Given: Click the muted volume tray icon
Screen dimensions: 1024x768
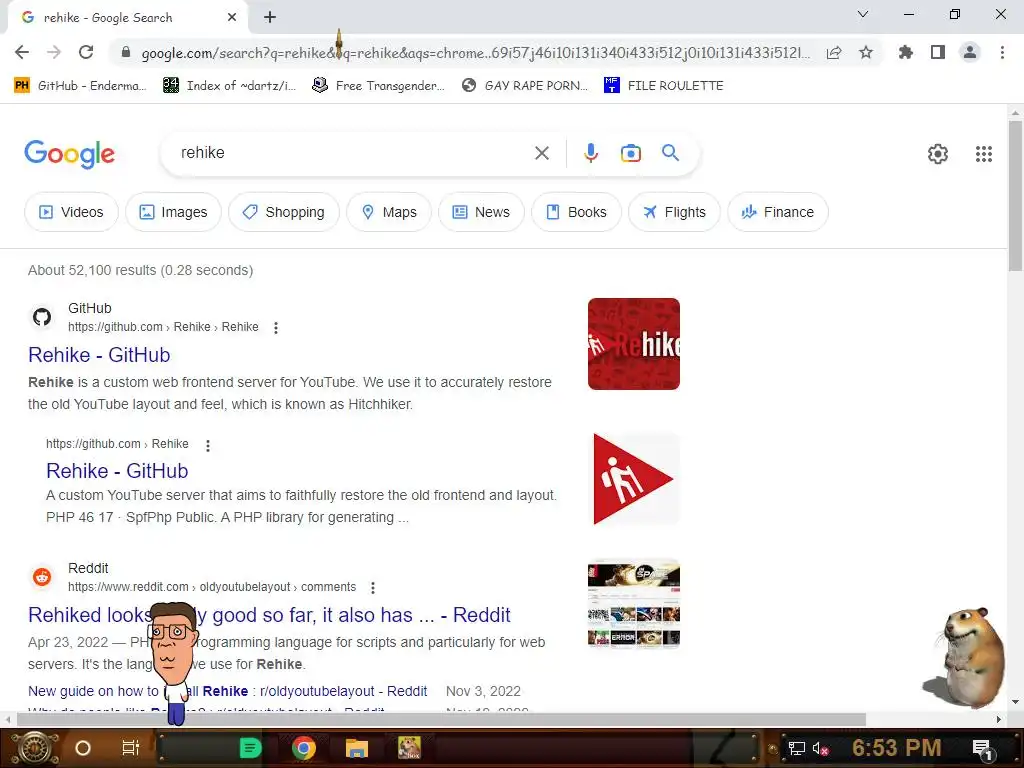Looking at the screenshot, I should (821, 748).
